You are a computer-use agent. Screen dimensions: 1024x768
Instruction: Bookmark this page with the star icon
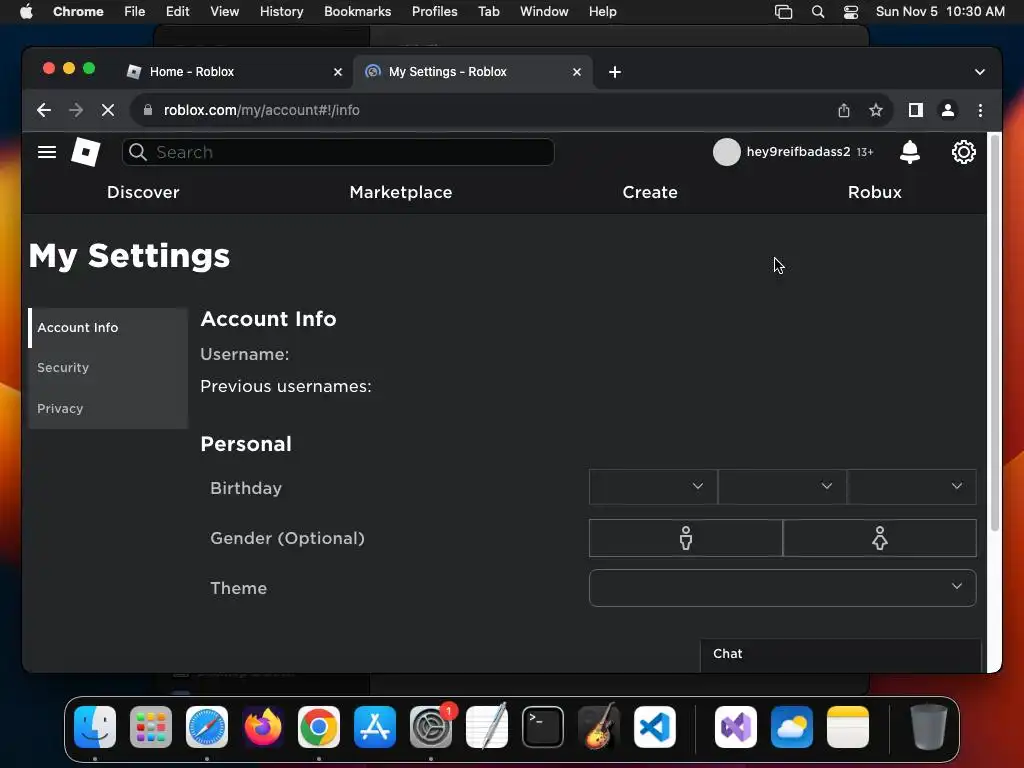coord(876,110)
